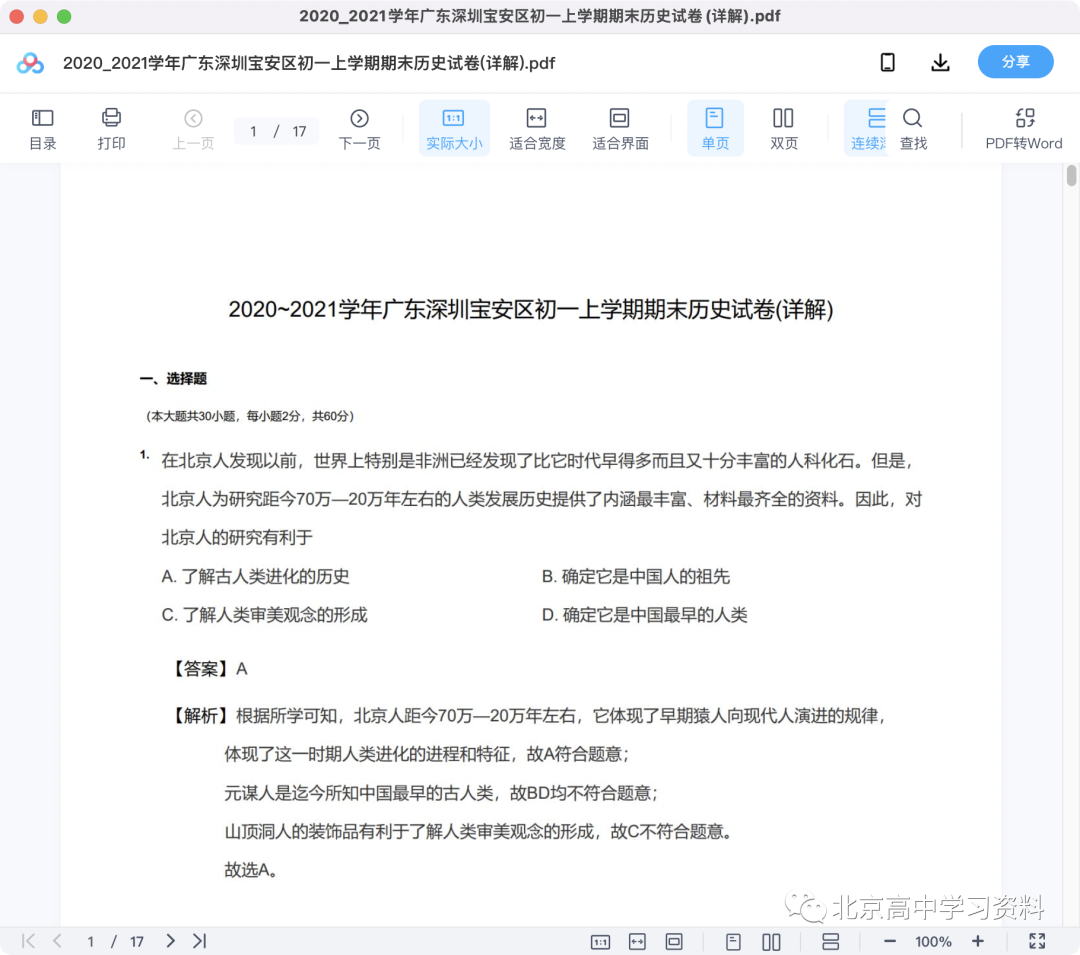Switch to 双页 double page mode
The width and height of the screenshot is (1080, 955).
click(x=784, y=129)
